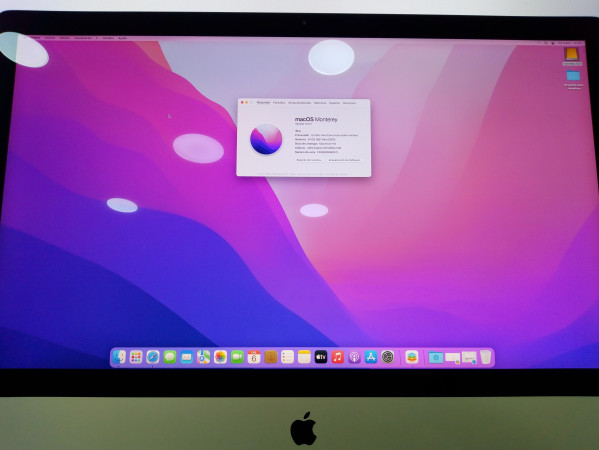Screen dimensions: 599x450
Task: Open the Finder menu in menu bar
Action: pos(35,38)
